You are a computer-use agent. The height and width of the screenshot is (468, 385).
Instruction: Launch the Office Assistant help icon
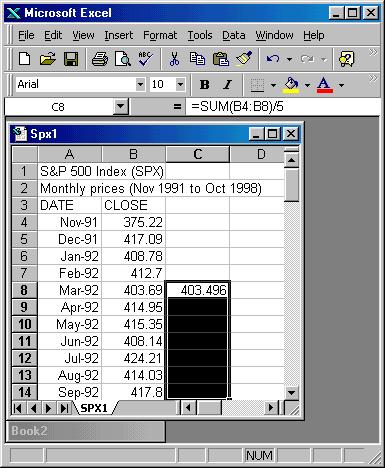point(346,59)
